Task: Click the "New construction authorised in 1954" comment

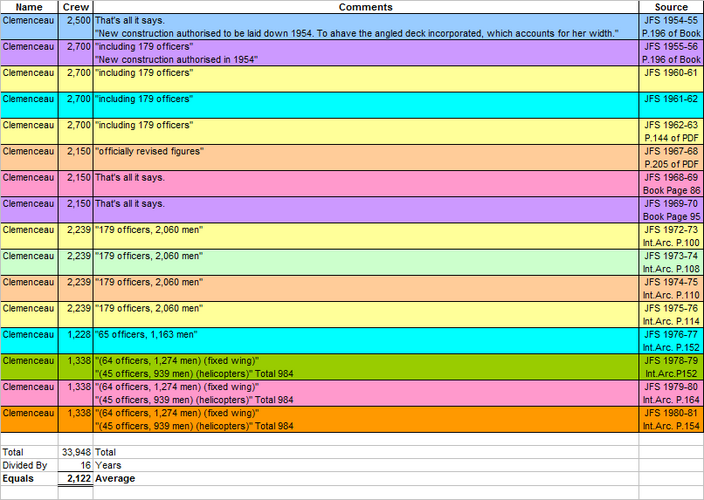Action: coord(176,60)
